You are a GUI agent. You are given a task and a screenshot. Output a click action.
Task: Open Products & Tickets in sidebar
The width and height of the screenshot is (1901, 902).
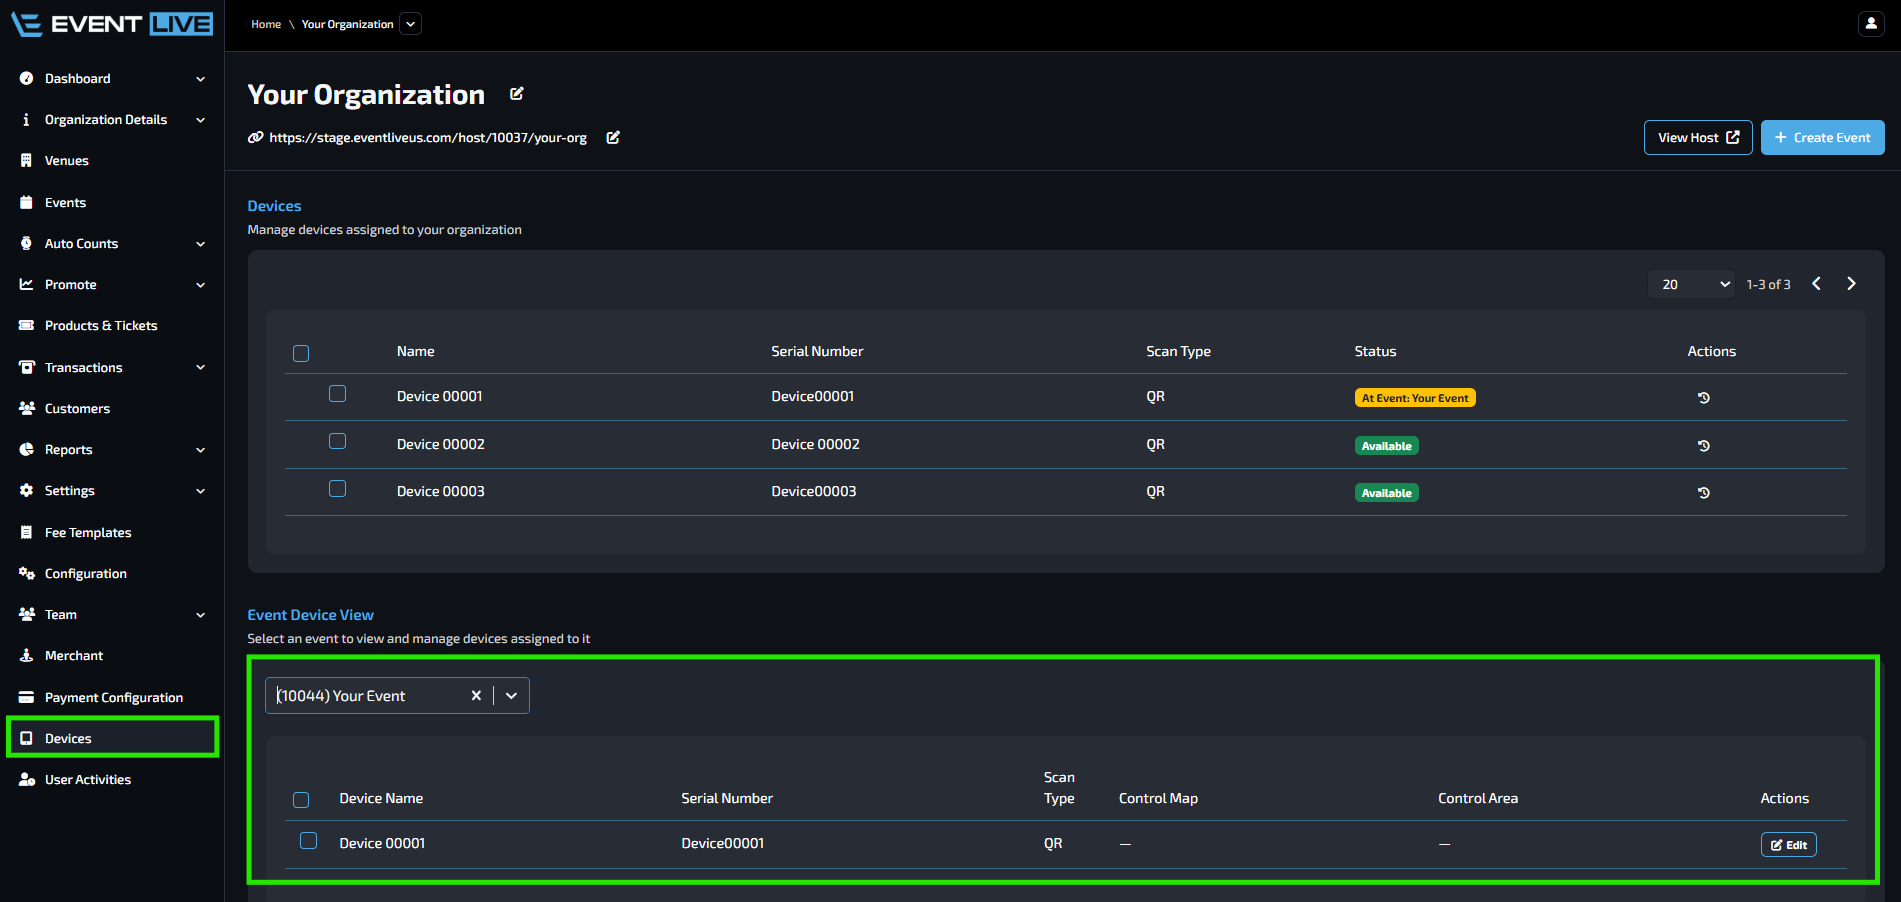coord(101,326)
